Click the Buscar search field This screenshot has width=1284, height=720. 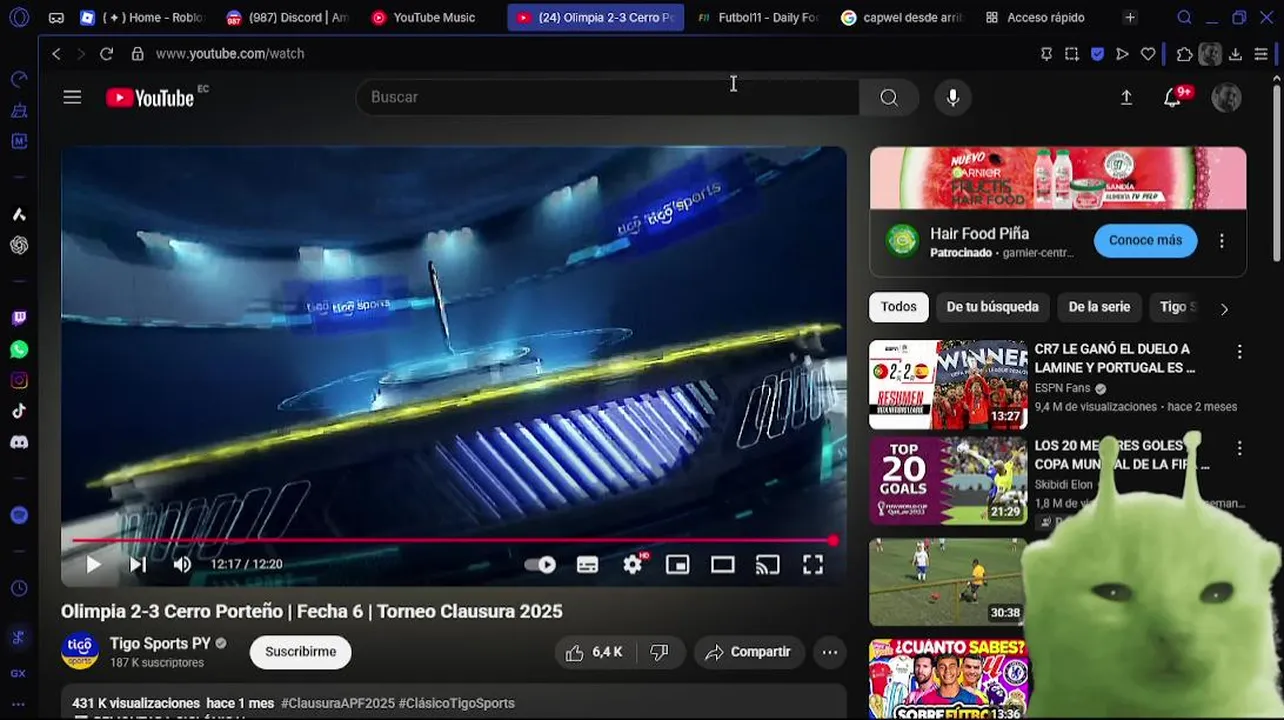tap(607, 97)
